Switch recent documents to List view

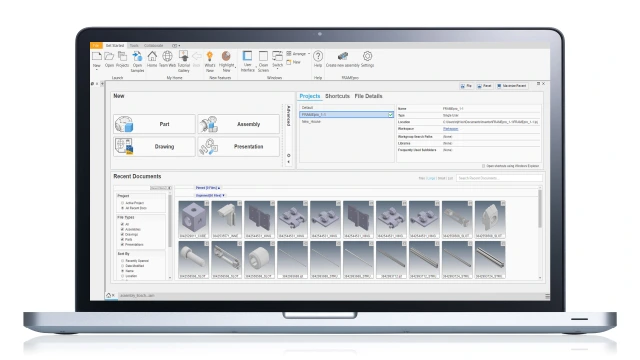[x=450, y=178]
